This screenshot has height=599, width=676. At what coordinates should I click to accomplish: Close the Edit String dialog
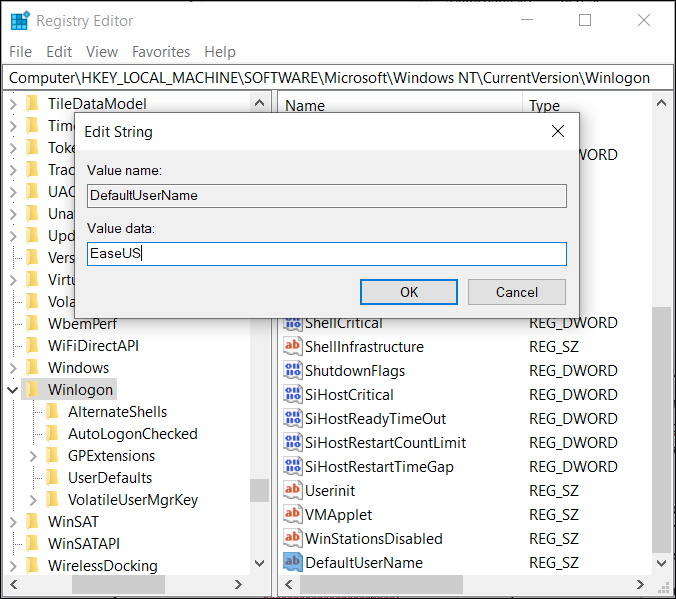pos(558,131)
